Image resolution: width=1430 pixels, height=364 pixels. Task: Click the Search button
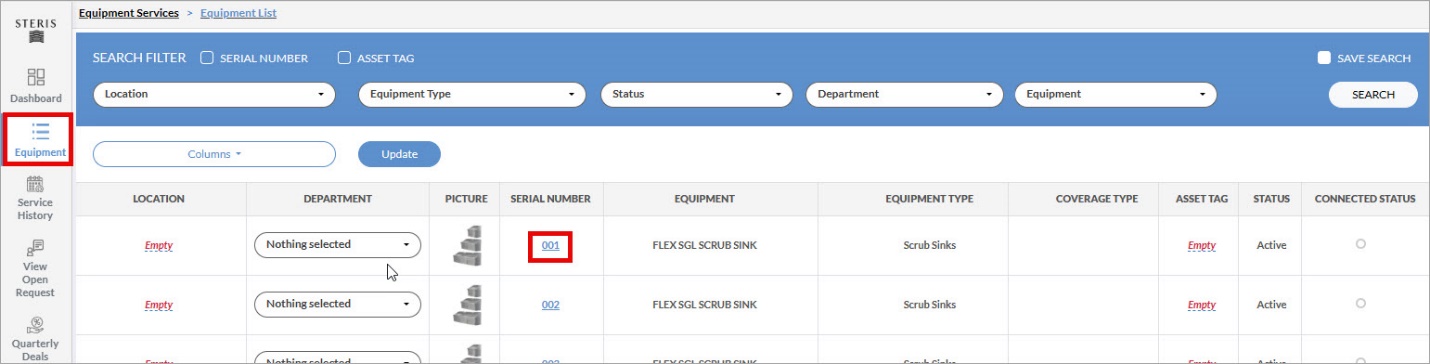[1373, 94]
